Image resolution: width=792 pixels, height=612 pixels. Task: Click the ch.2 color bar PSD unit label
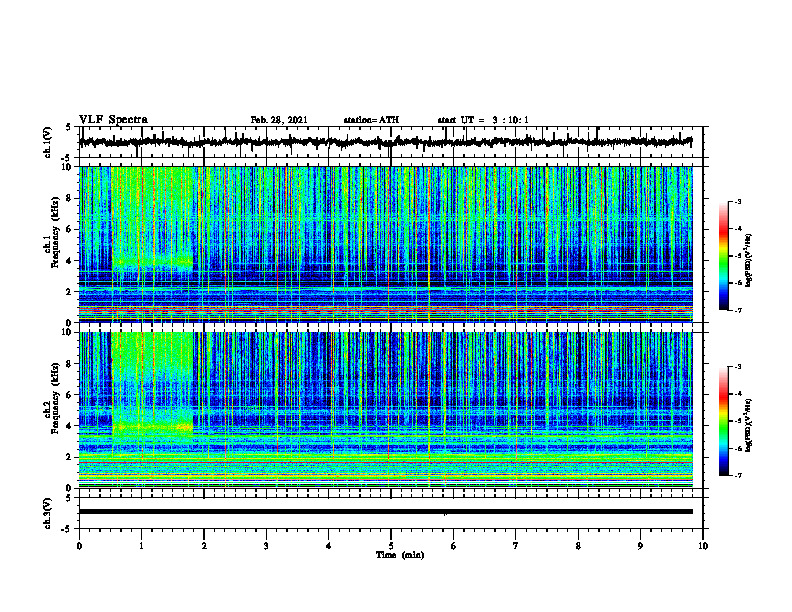(749, 425)
